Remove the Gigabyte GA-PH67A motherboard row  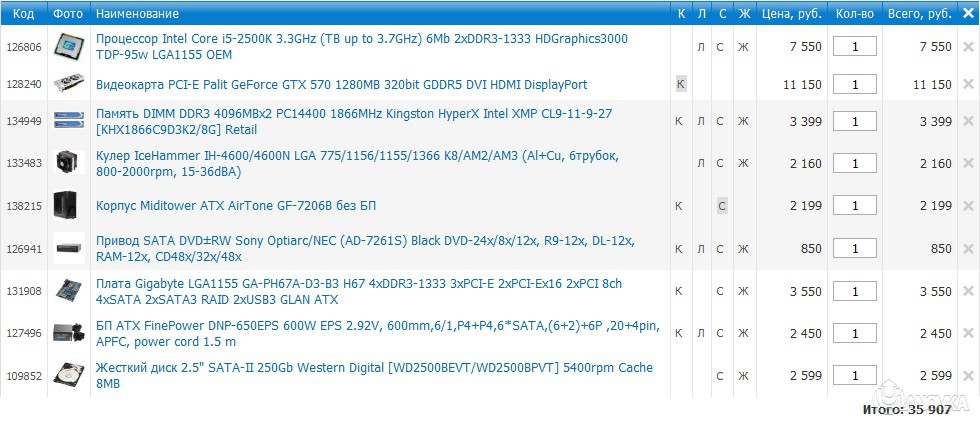[x=968, y=291]
